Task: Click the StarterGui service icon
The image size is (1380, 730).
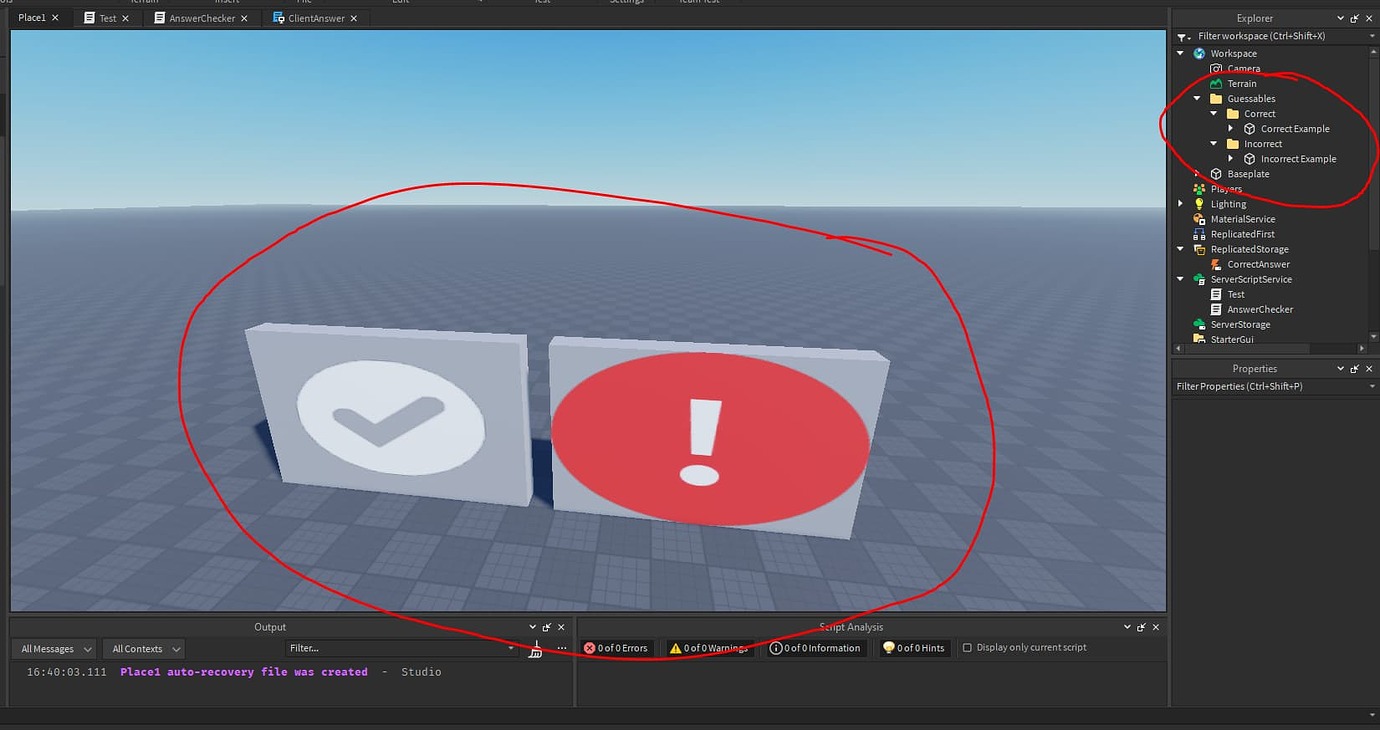Action: 1199,339
